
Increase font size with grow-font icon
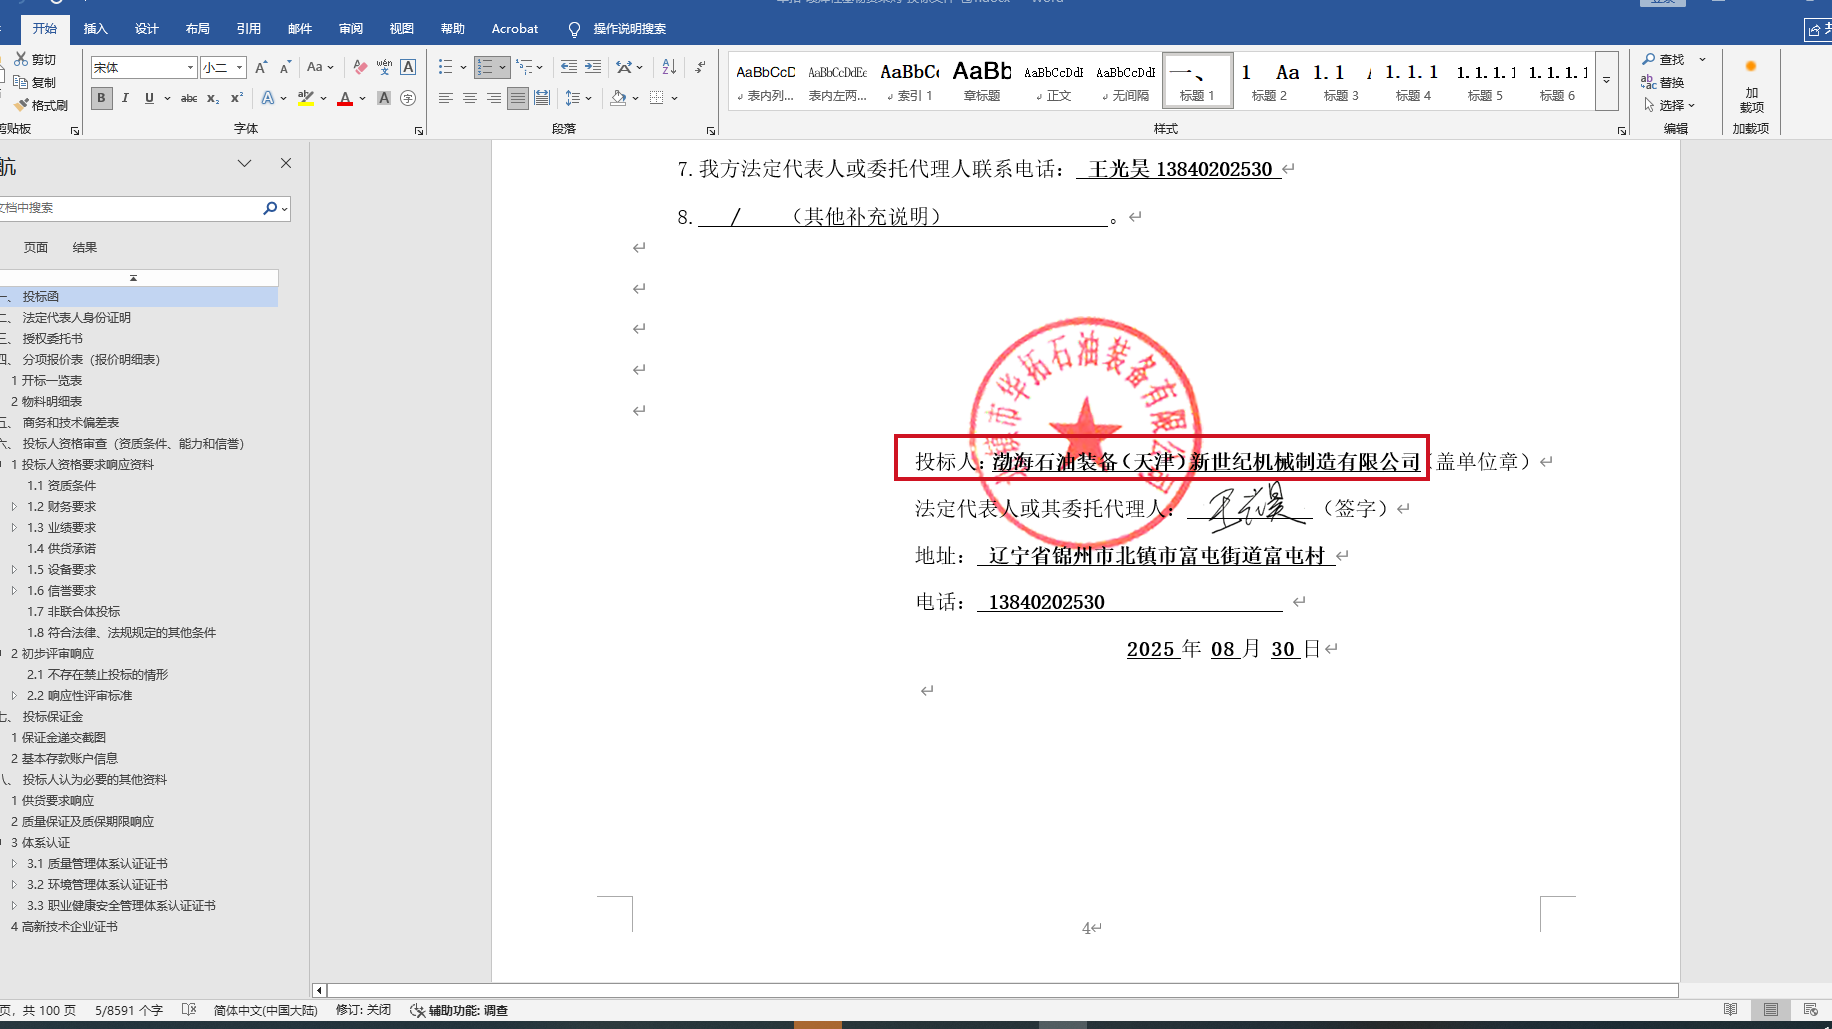tap(261, 67)
